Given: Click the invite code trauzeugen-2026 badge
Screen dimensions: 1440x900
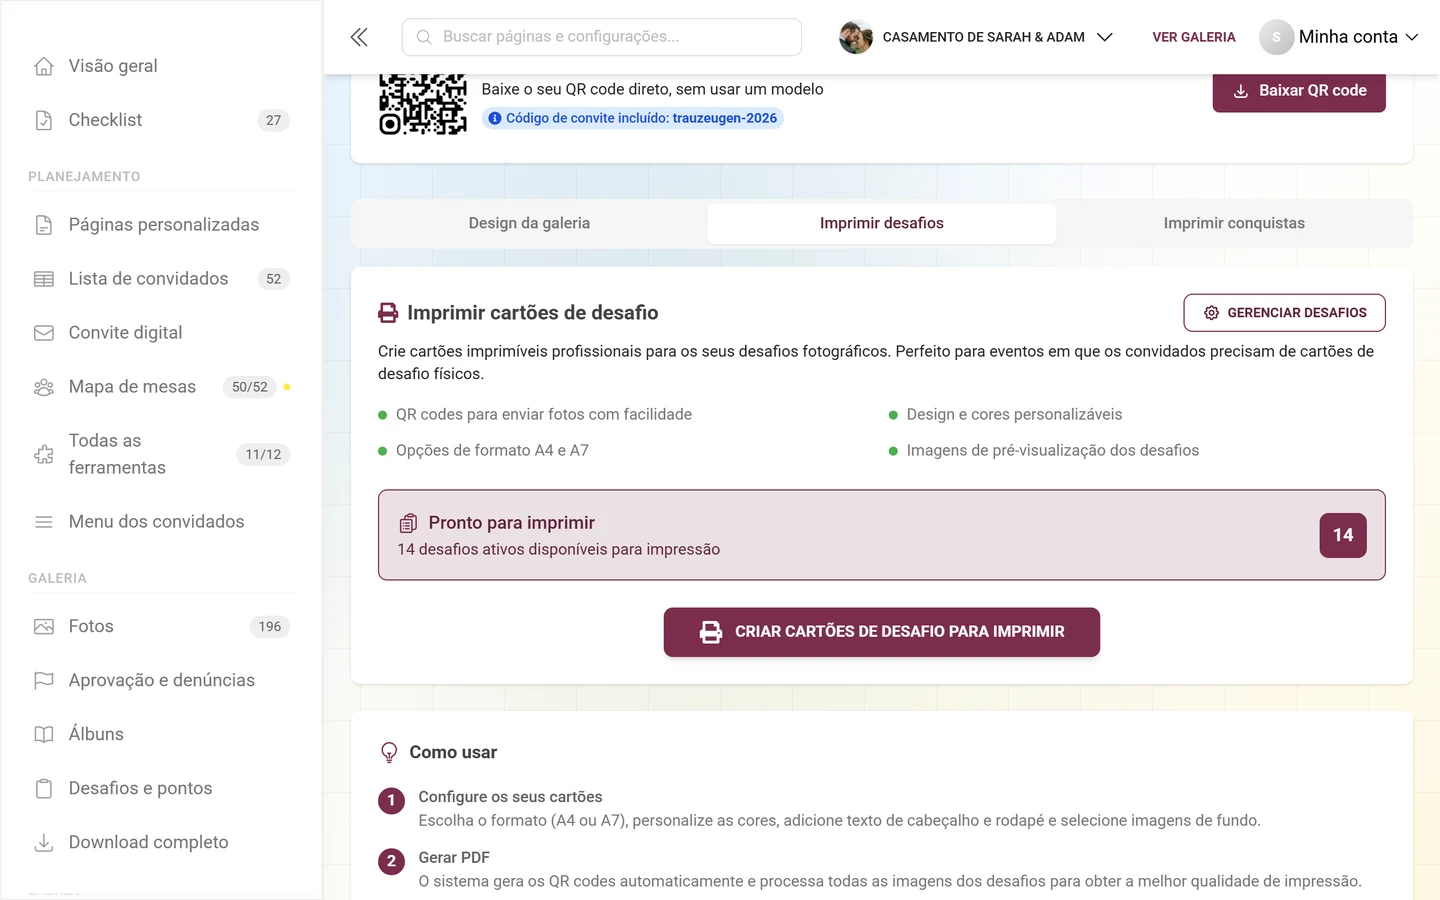Looking at the screenshot, I should coord(632,118).
